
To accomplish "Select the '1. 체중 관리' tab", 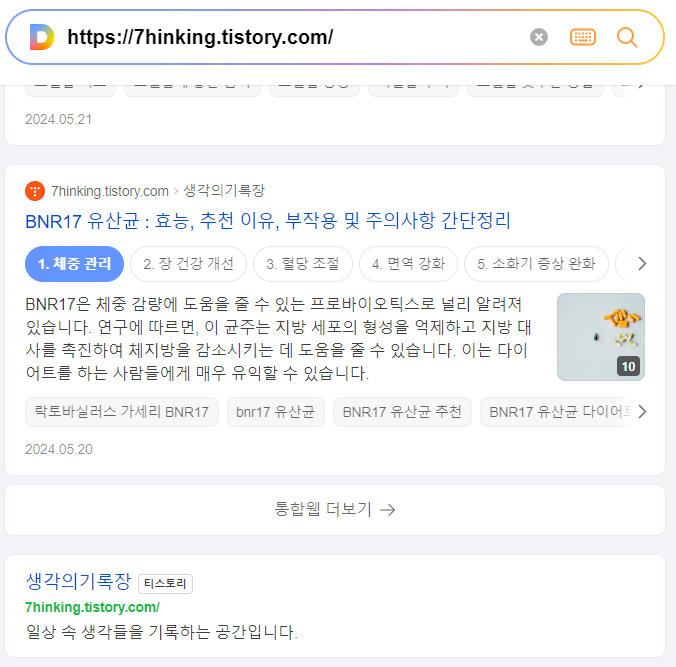I will (x=75, y=264).
